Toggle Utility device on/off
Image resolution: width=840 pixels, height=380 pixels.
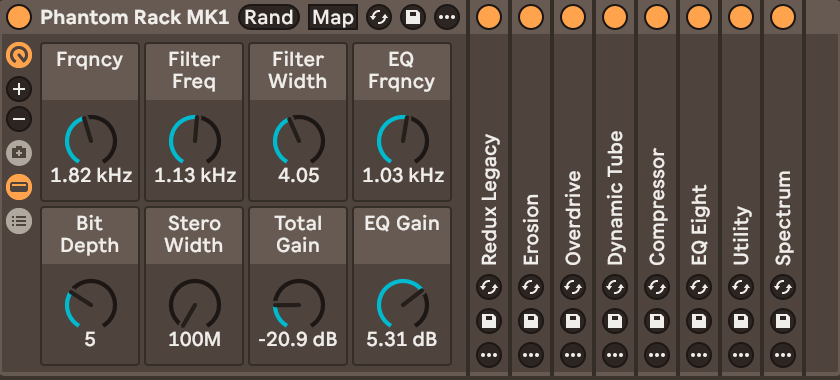click(741, 17)
